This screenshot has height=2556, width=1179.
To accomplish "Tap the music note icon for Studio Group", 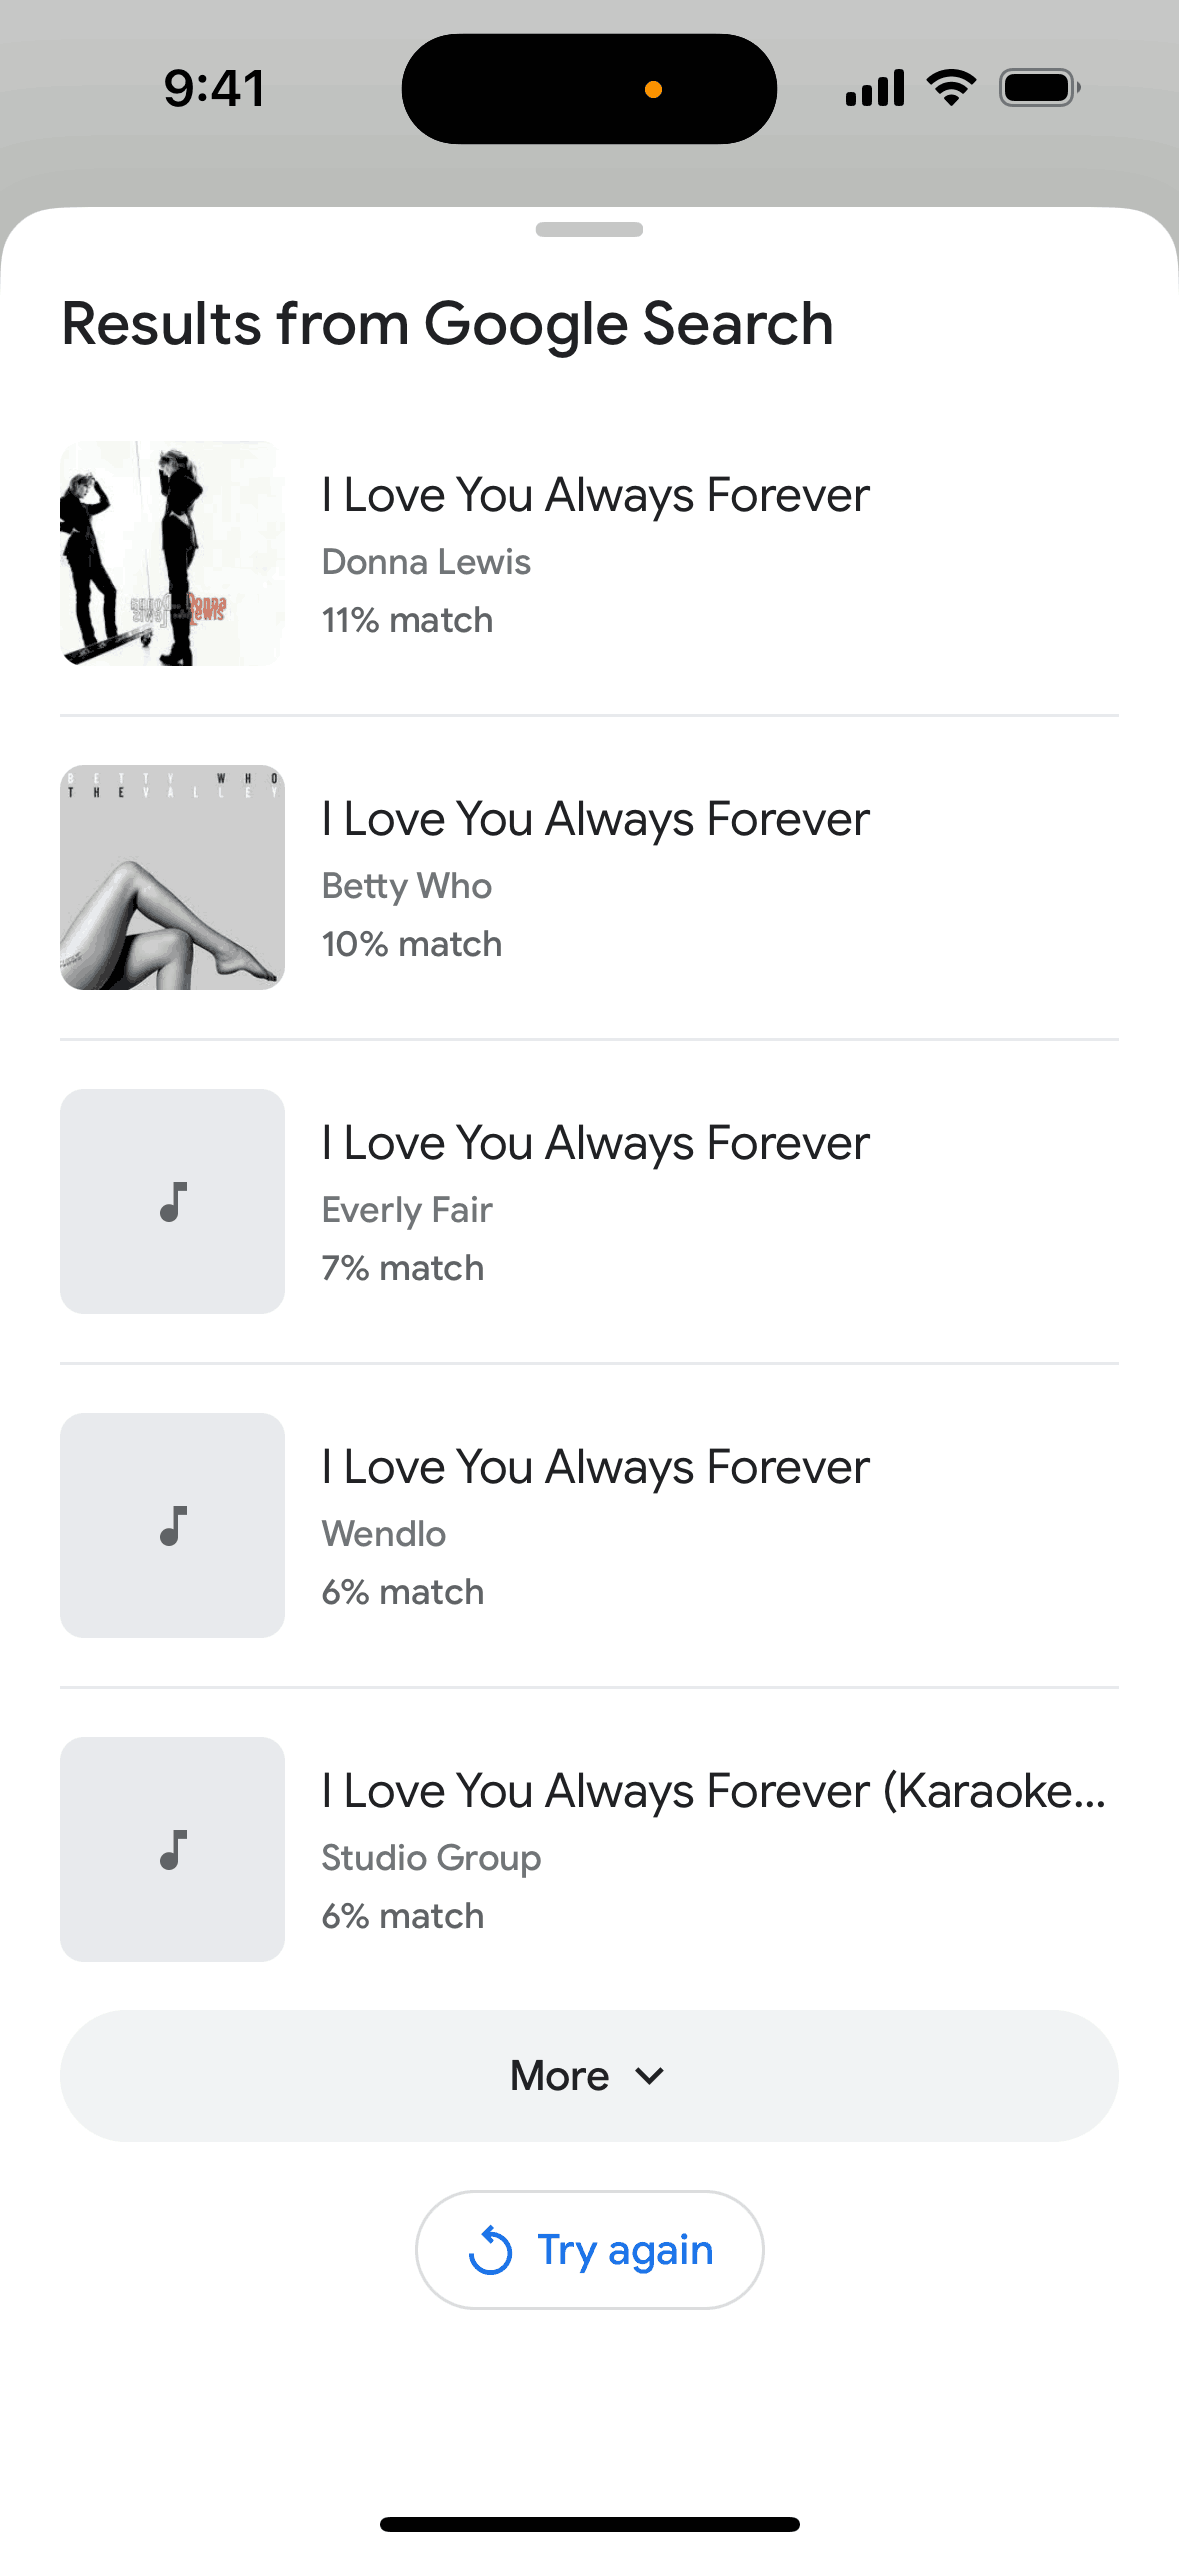I will pyautogui.click(x=173, y=1850).
